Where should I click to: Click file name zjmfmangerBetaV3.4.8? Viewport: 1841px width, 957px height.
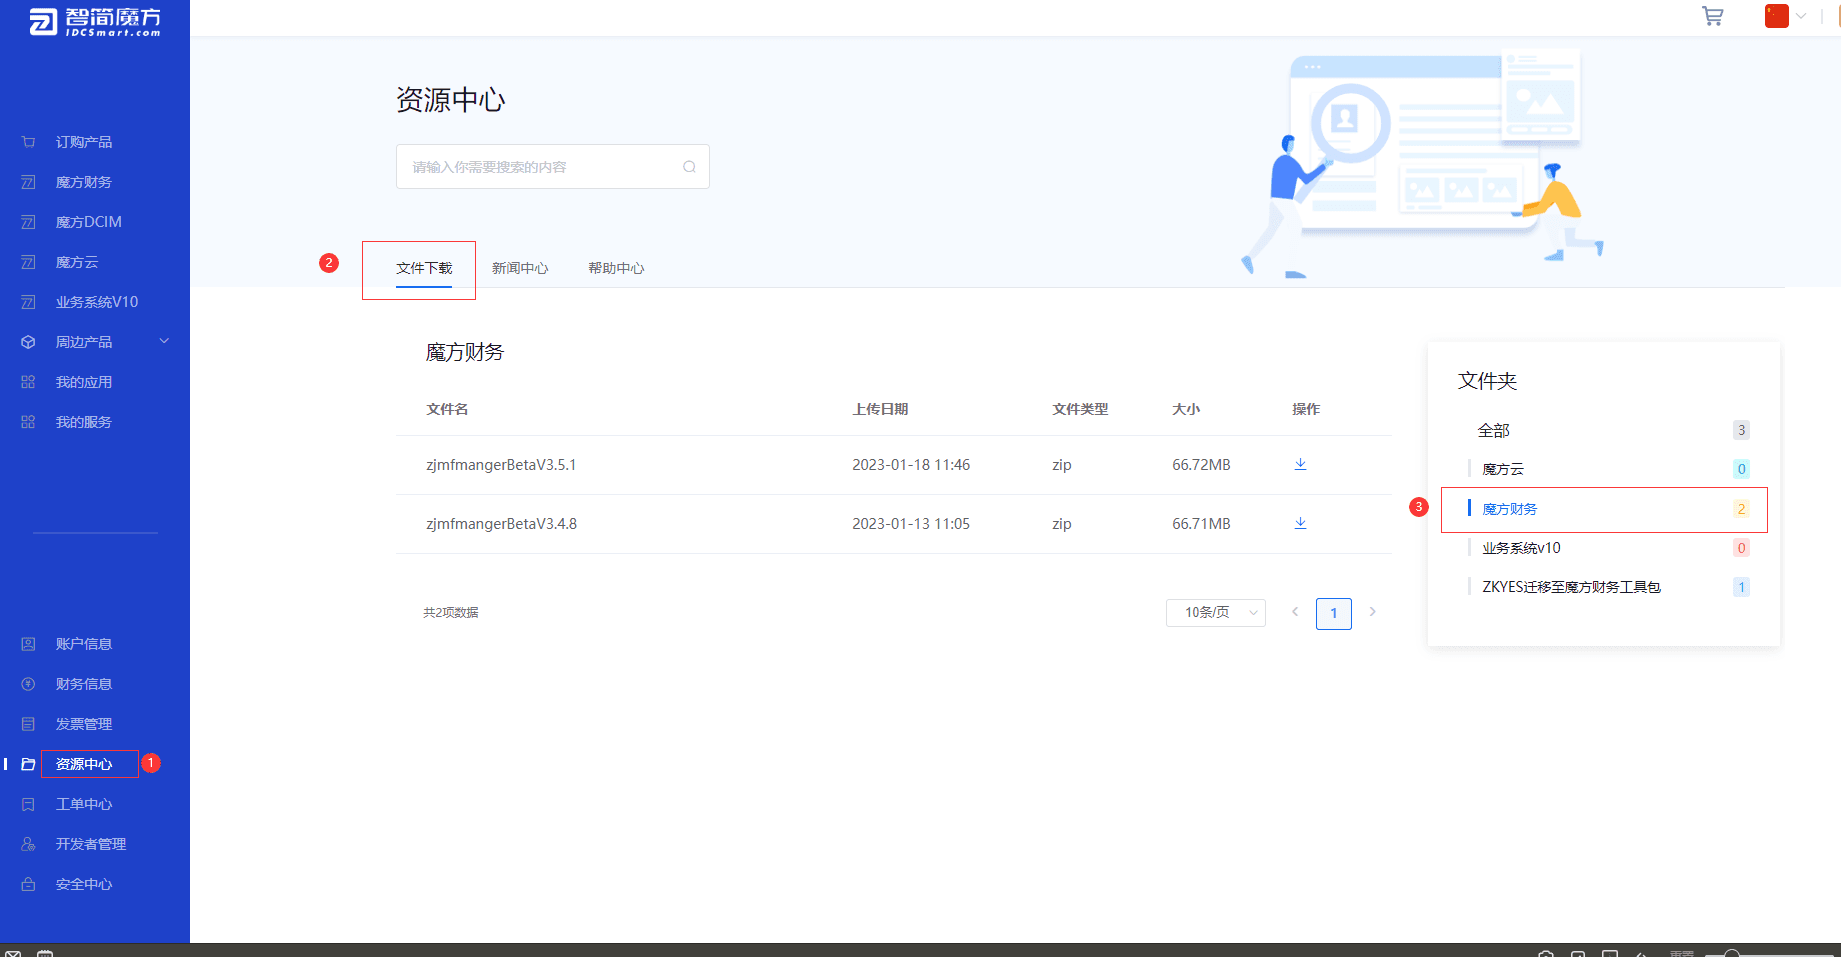[x=501, y=524]
